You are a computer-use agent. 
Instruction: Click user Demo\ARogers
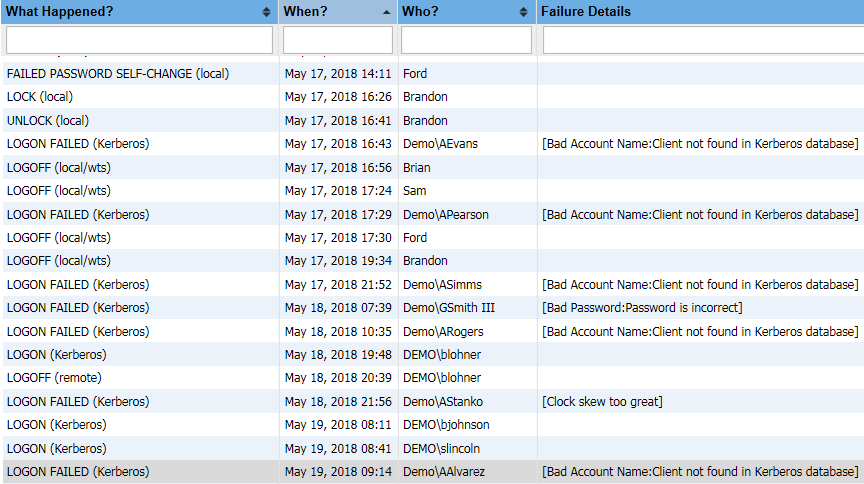(443, 331)
